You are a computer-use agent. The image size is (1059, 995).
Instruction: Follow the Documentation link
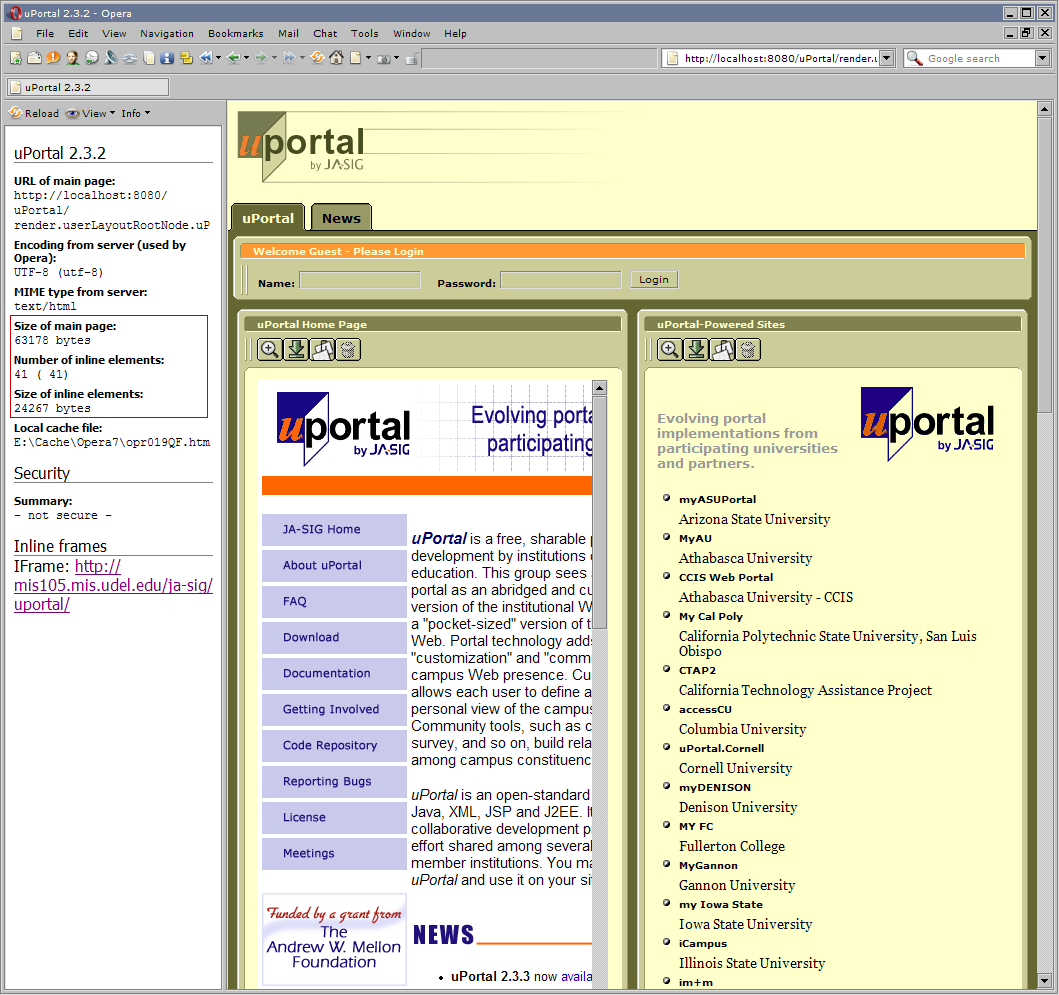[327, 673]
